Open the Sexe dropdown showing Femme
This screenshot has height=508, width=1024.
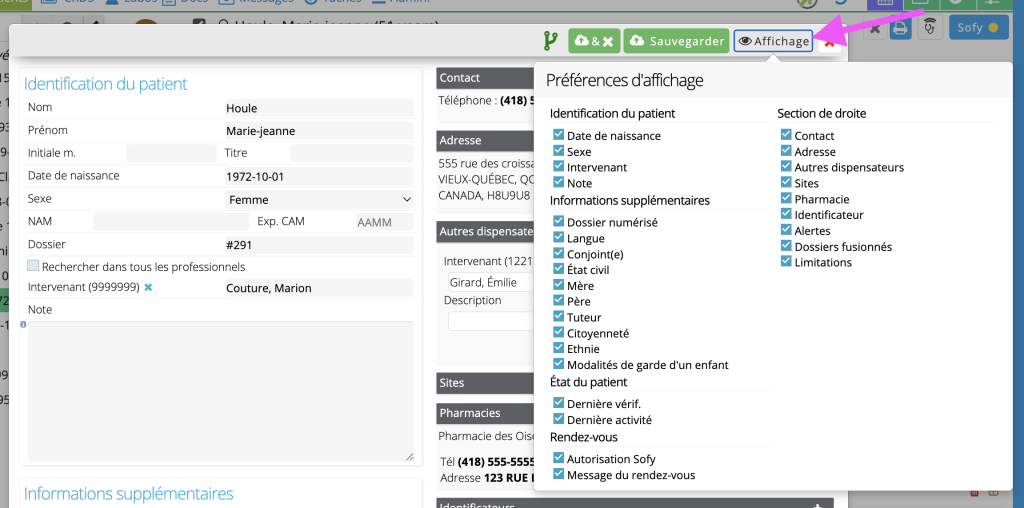click(319, 199)
